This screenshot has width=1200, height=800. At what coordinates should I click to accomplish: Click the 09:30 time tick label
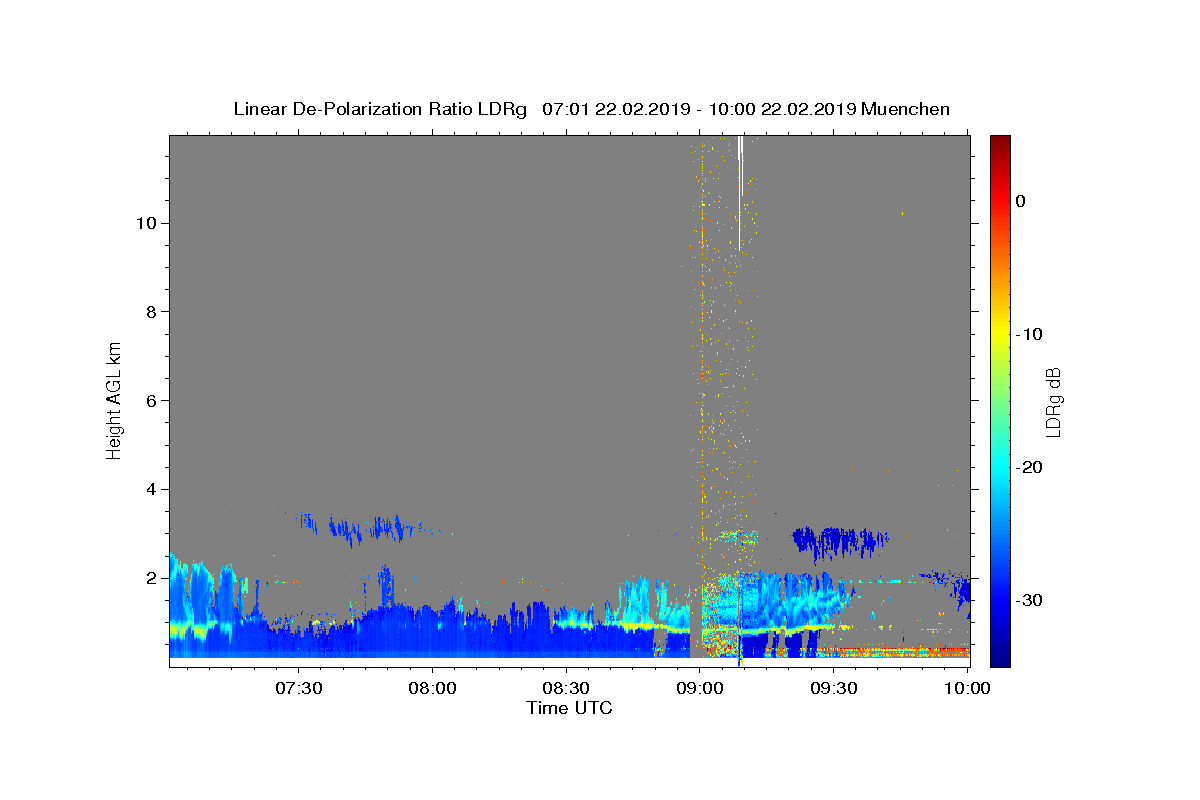[x=834, y=689]
